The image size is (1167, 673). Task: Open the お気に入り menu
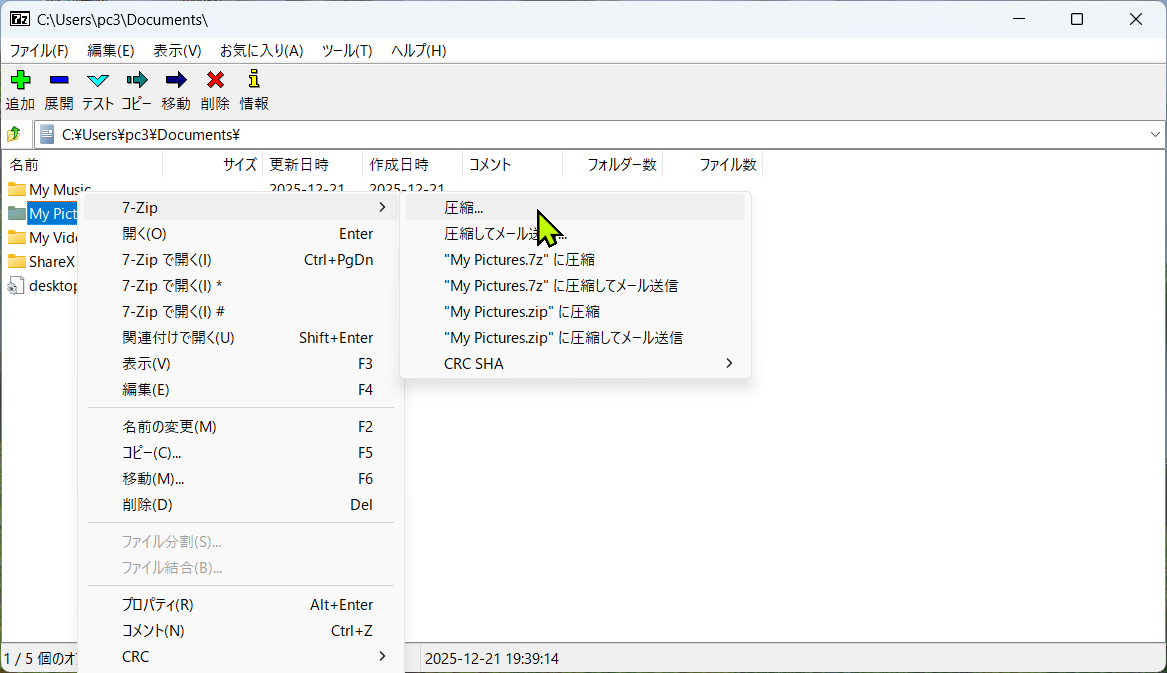pyautogui.click(x=261, y=50)
